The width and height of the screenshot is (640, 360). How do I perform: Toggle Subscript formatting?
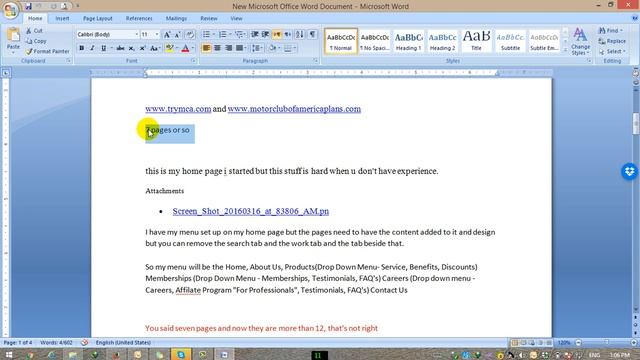pyautogui.click(x=131, y=48)
